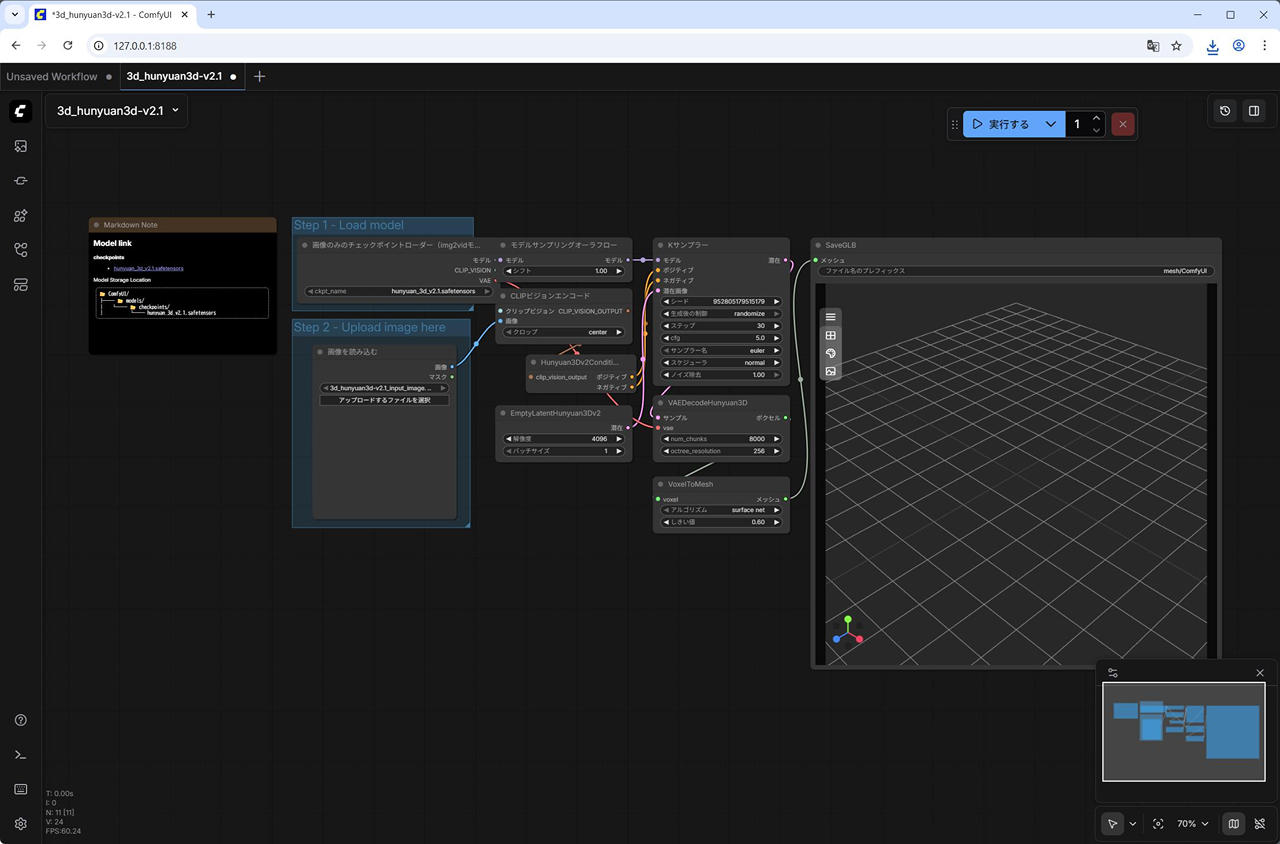1280x844 pixels.
Task: Click the 実行する run button
Action: click(x=1001, y=124)
